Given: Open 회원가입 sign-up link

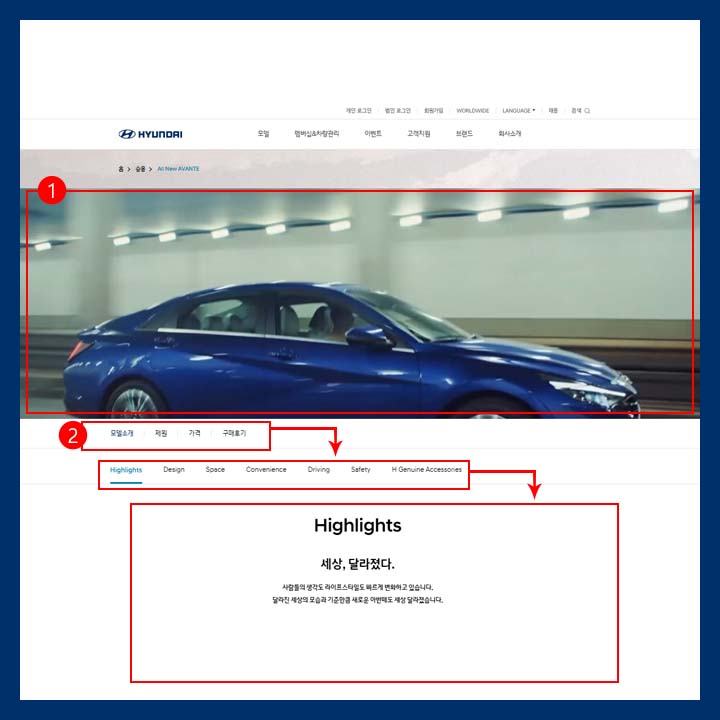Looking at the screenshot, I should [x=433, y=111].
